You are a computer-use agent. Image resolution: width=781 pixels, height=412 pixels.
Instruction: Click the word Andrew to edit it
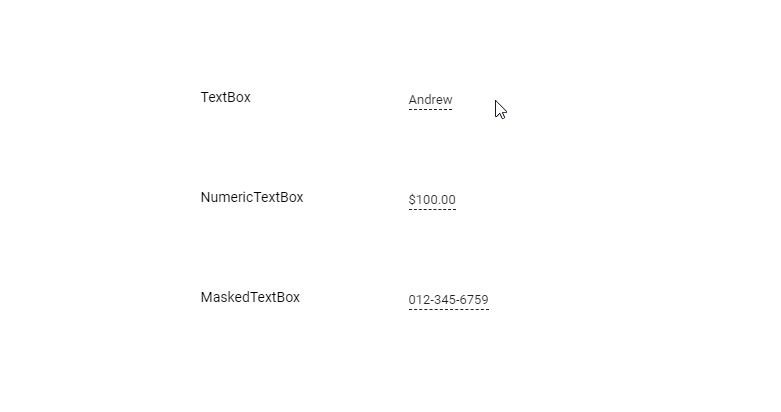click(x=430, y=100)
